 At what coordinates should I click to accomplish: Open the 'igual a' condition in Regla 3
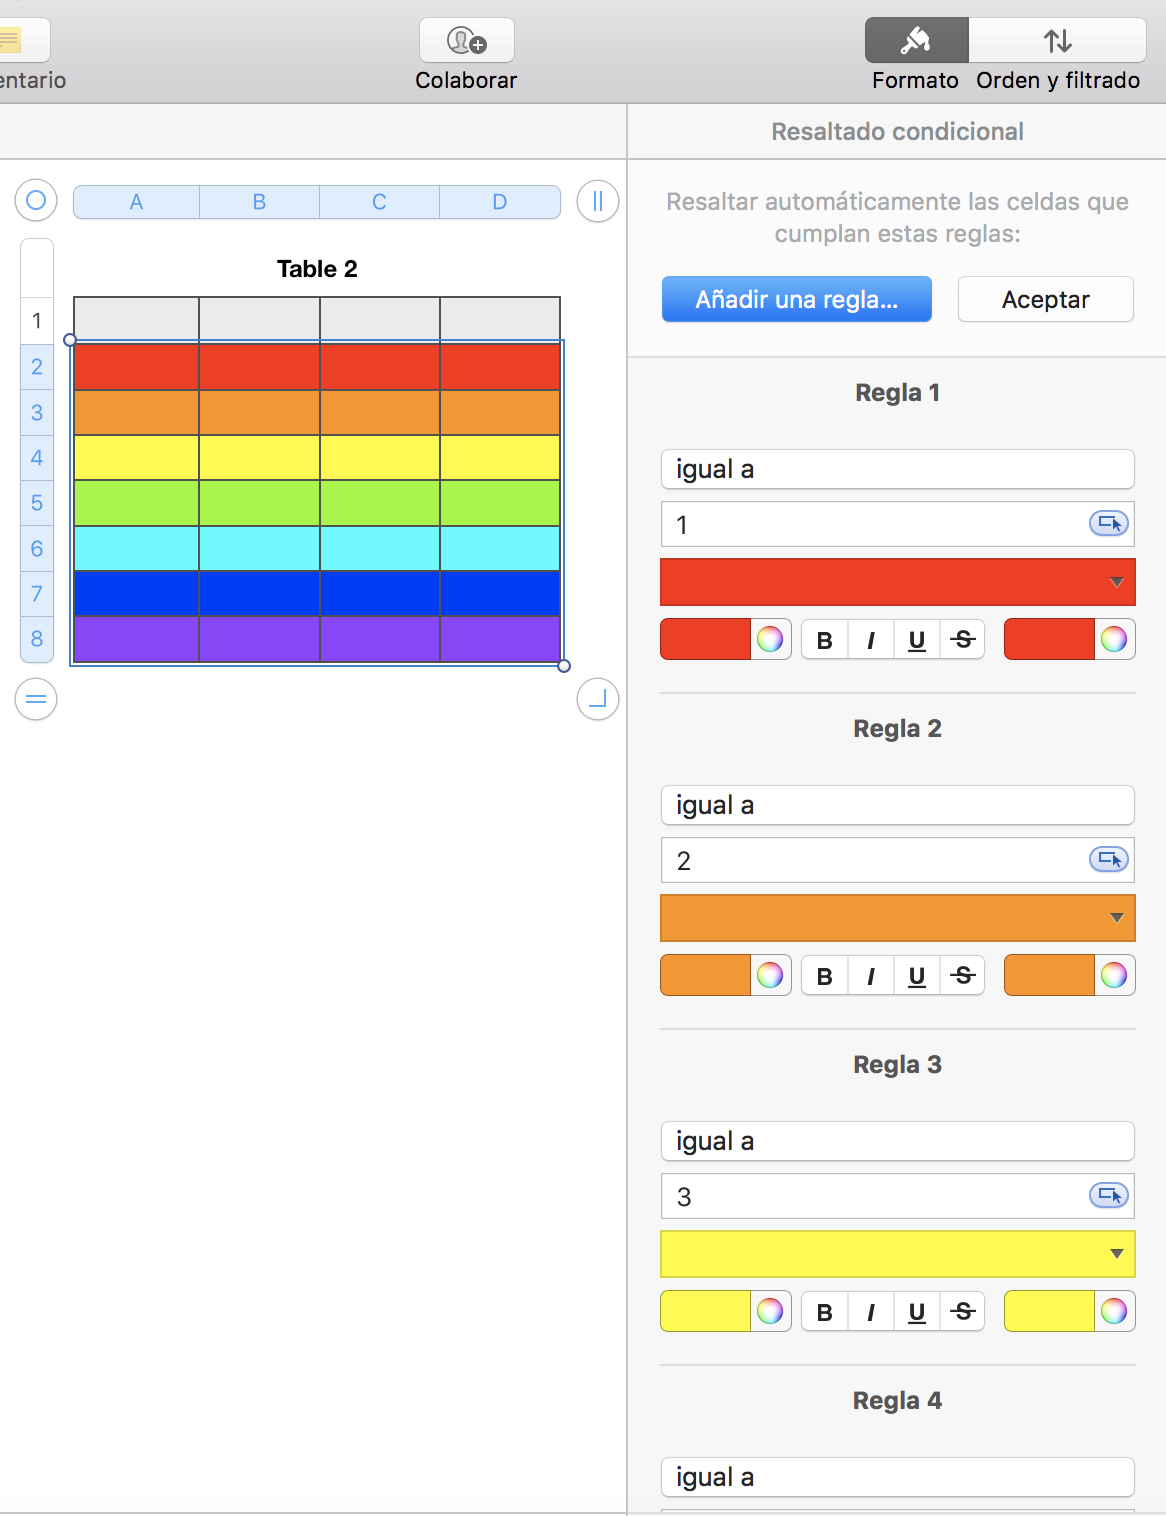(x=897, y=1141)
